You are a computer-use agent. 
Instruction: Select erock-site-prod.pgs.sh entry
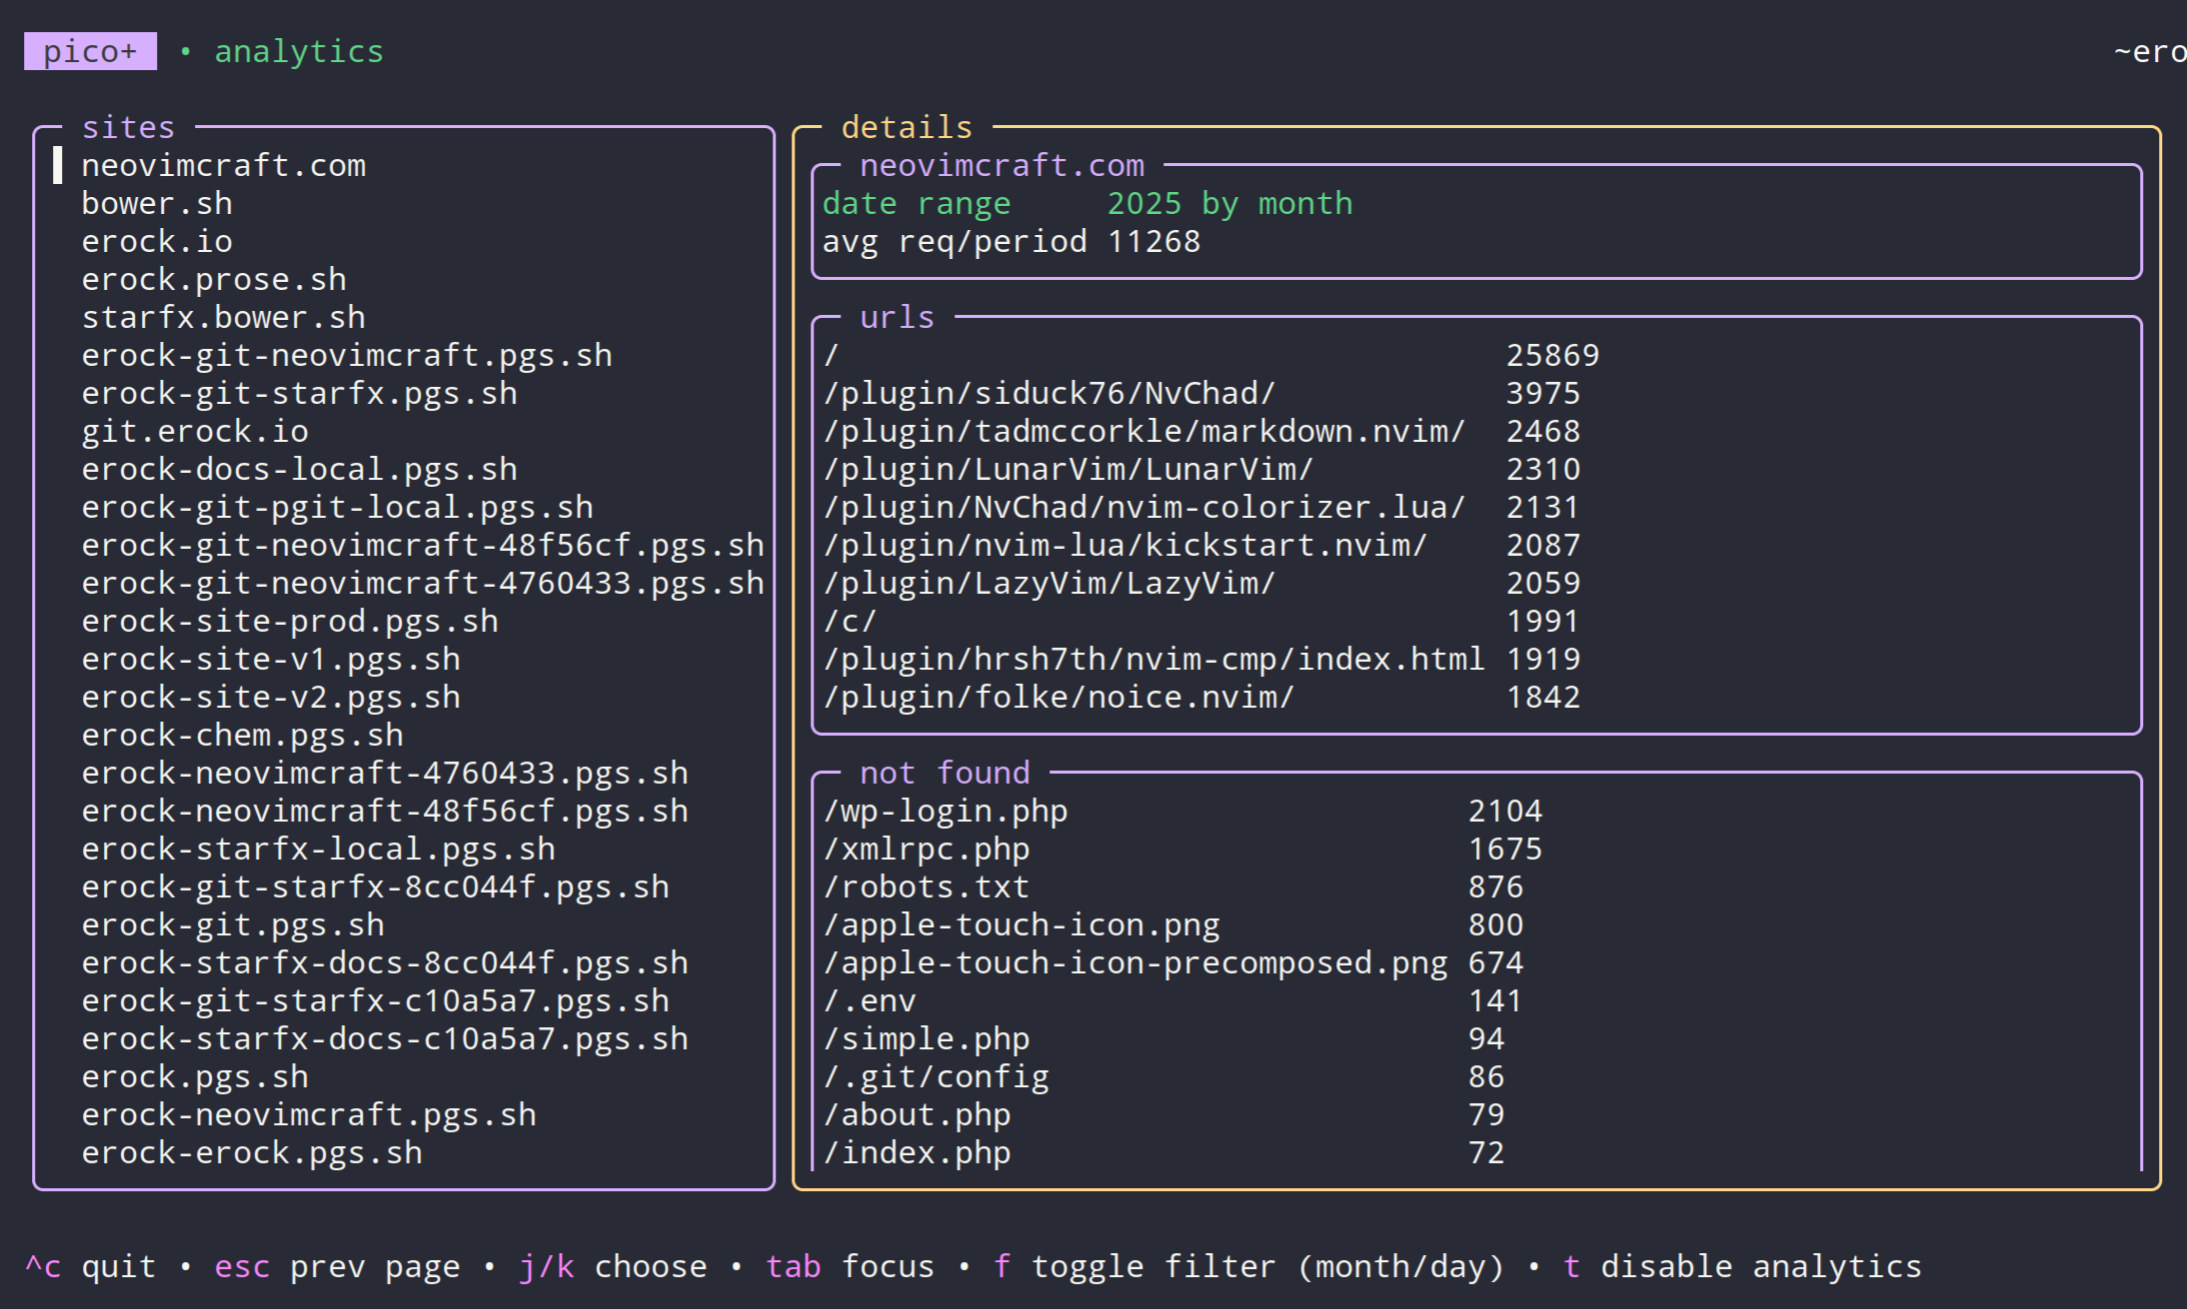point(290,622)
